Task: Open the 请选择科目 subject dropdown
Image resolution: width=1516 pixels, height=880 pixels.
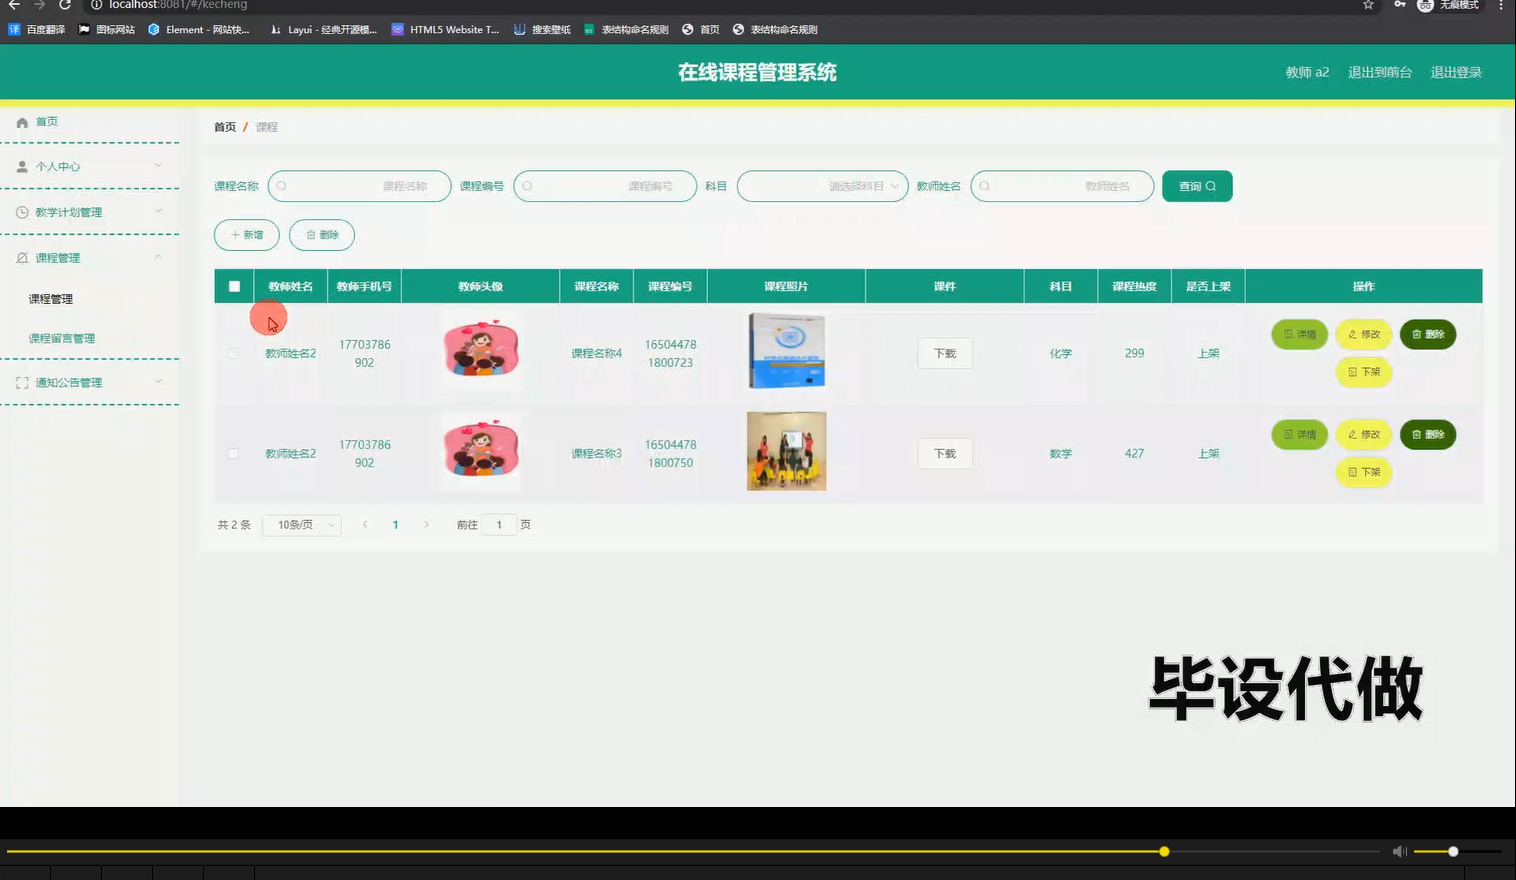Action: (821, 185)
